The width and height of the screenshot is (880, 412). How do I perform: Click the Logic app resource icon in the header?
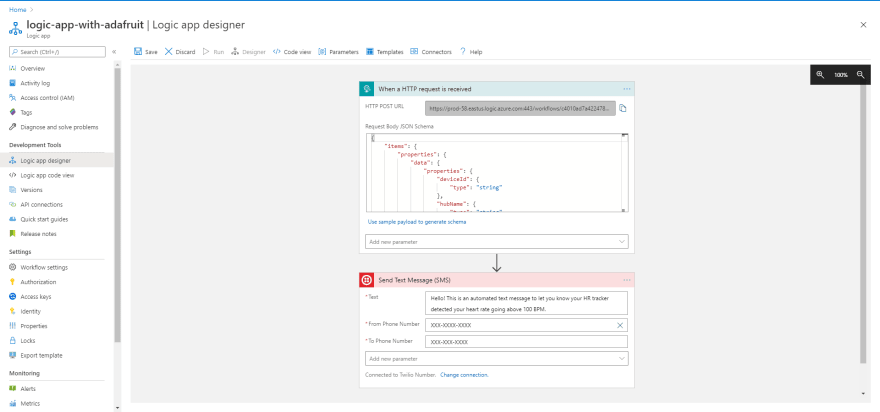click(15, 28)
